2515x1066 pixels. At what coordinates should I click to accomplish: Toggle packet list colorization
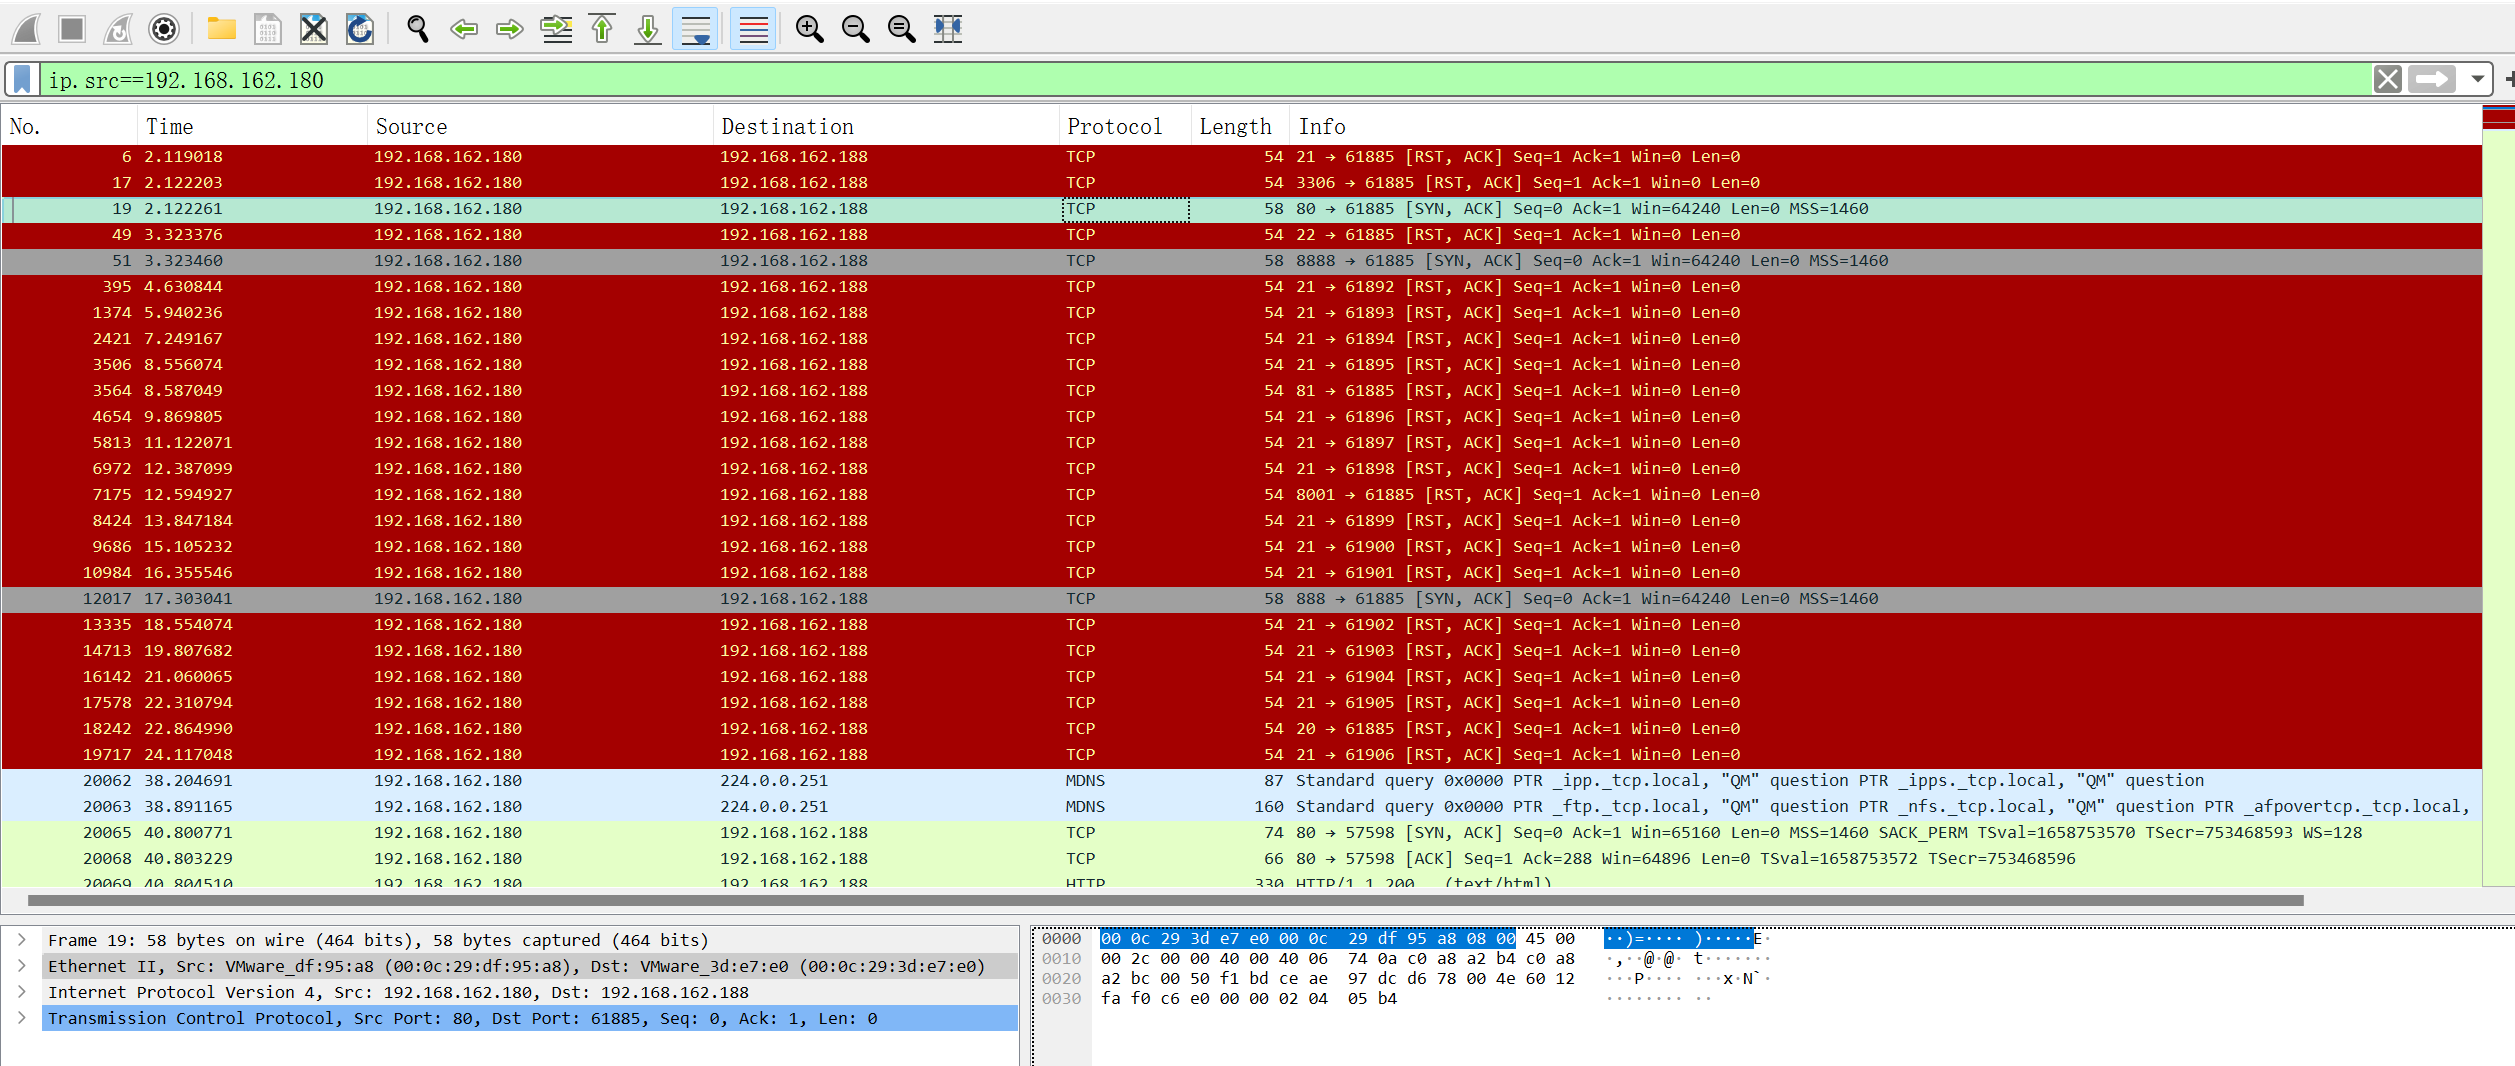click(753, 29)
